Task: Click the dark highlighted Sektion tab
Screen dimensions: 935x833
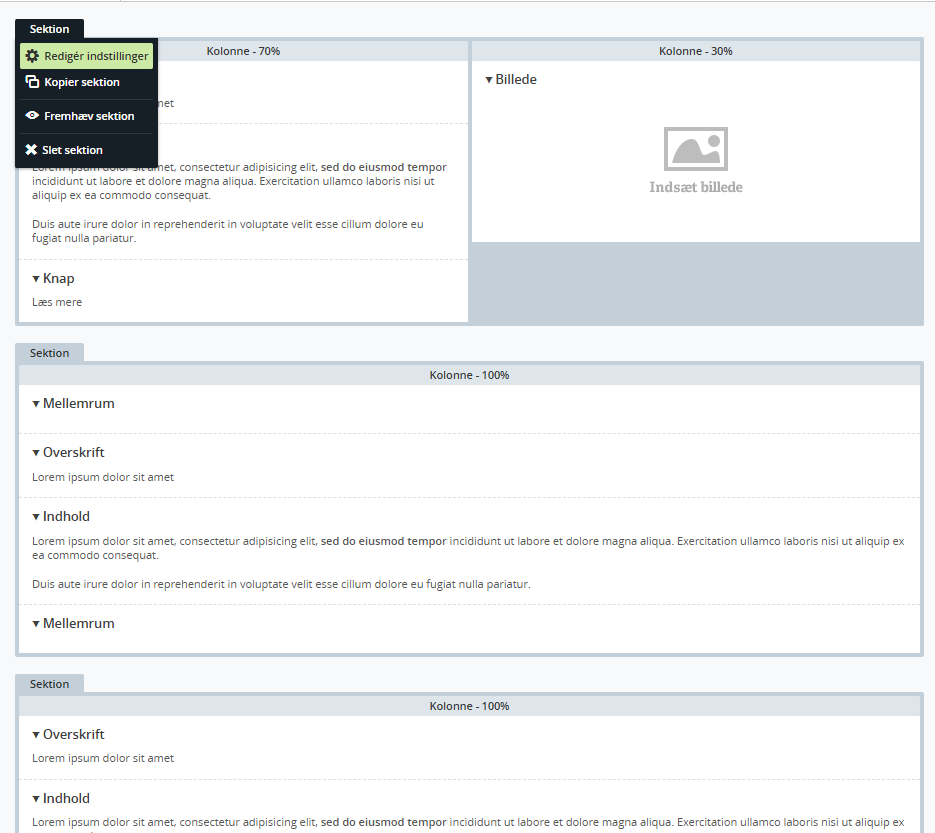Action: coord(49,29)
